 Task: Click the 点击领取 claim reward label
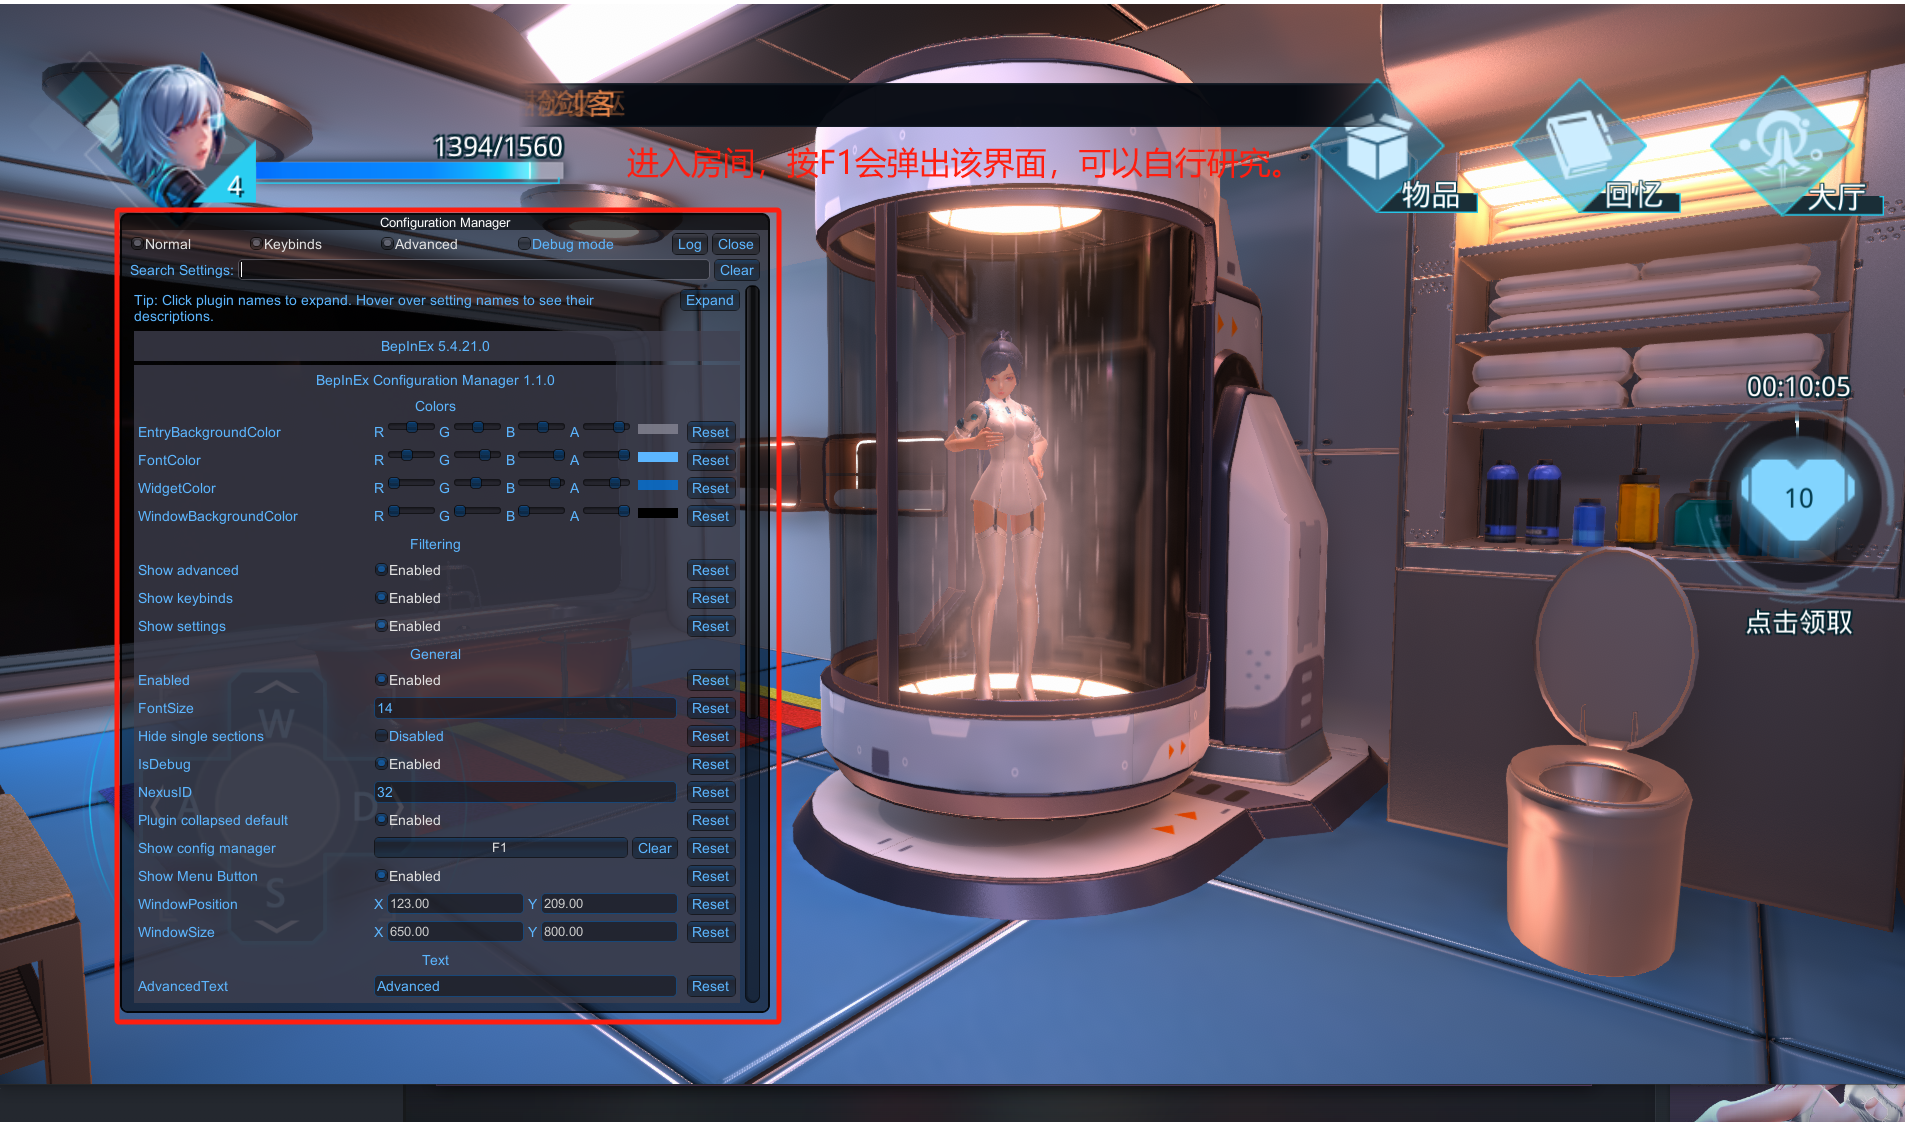1798,622
